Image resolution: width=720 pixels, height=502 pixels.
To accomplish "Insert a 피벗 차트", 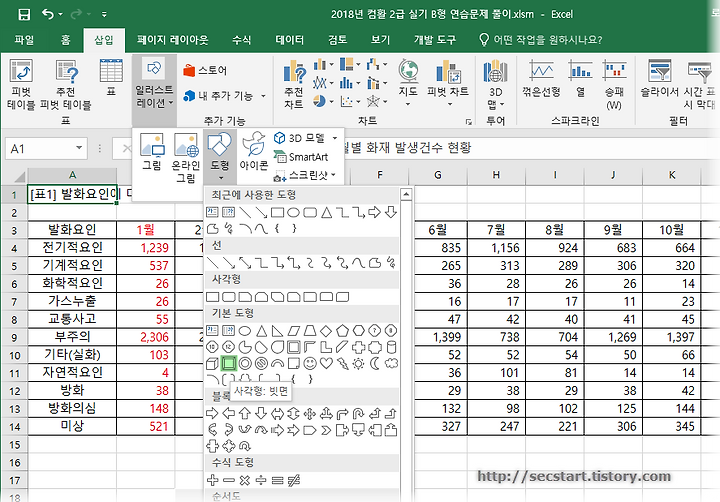I will (448, 83).
